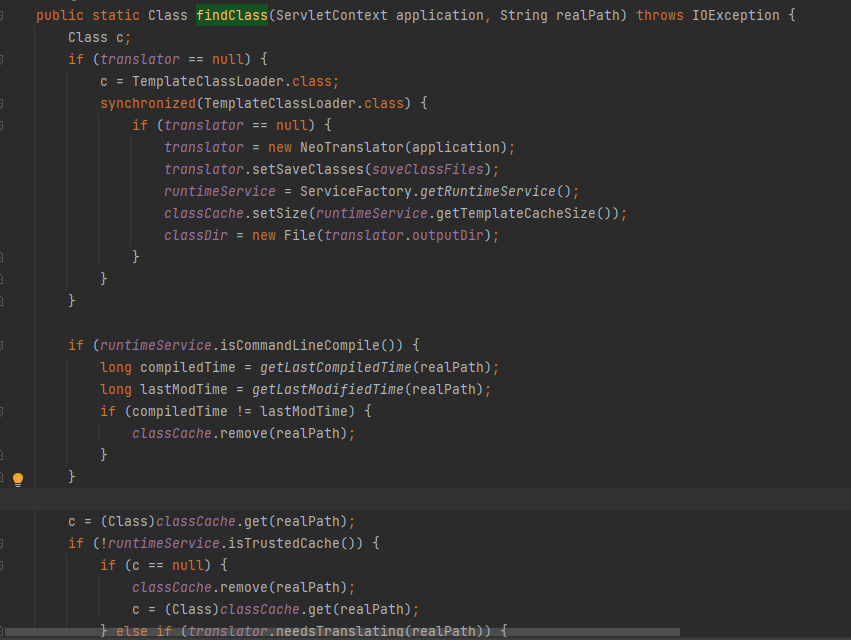Select the highlighted findClass search match
Image resolution: width=851 pixels, height=640 pixels.
232,15
